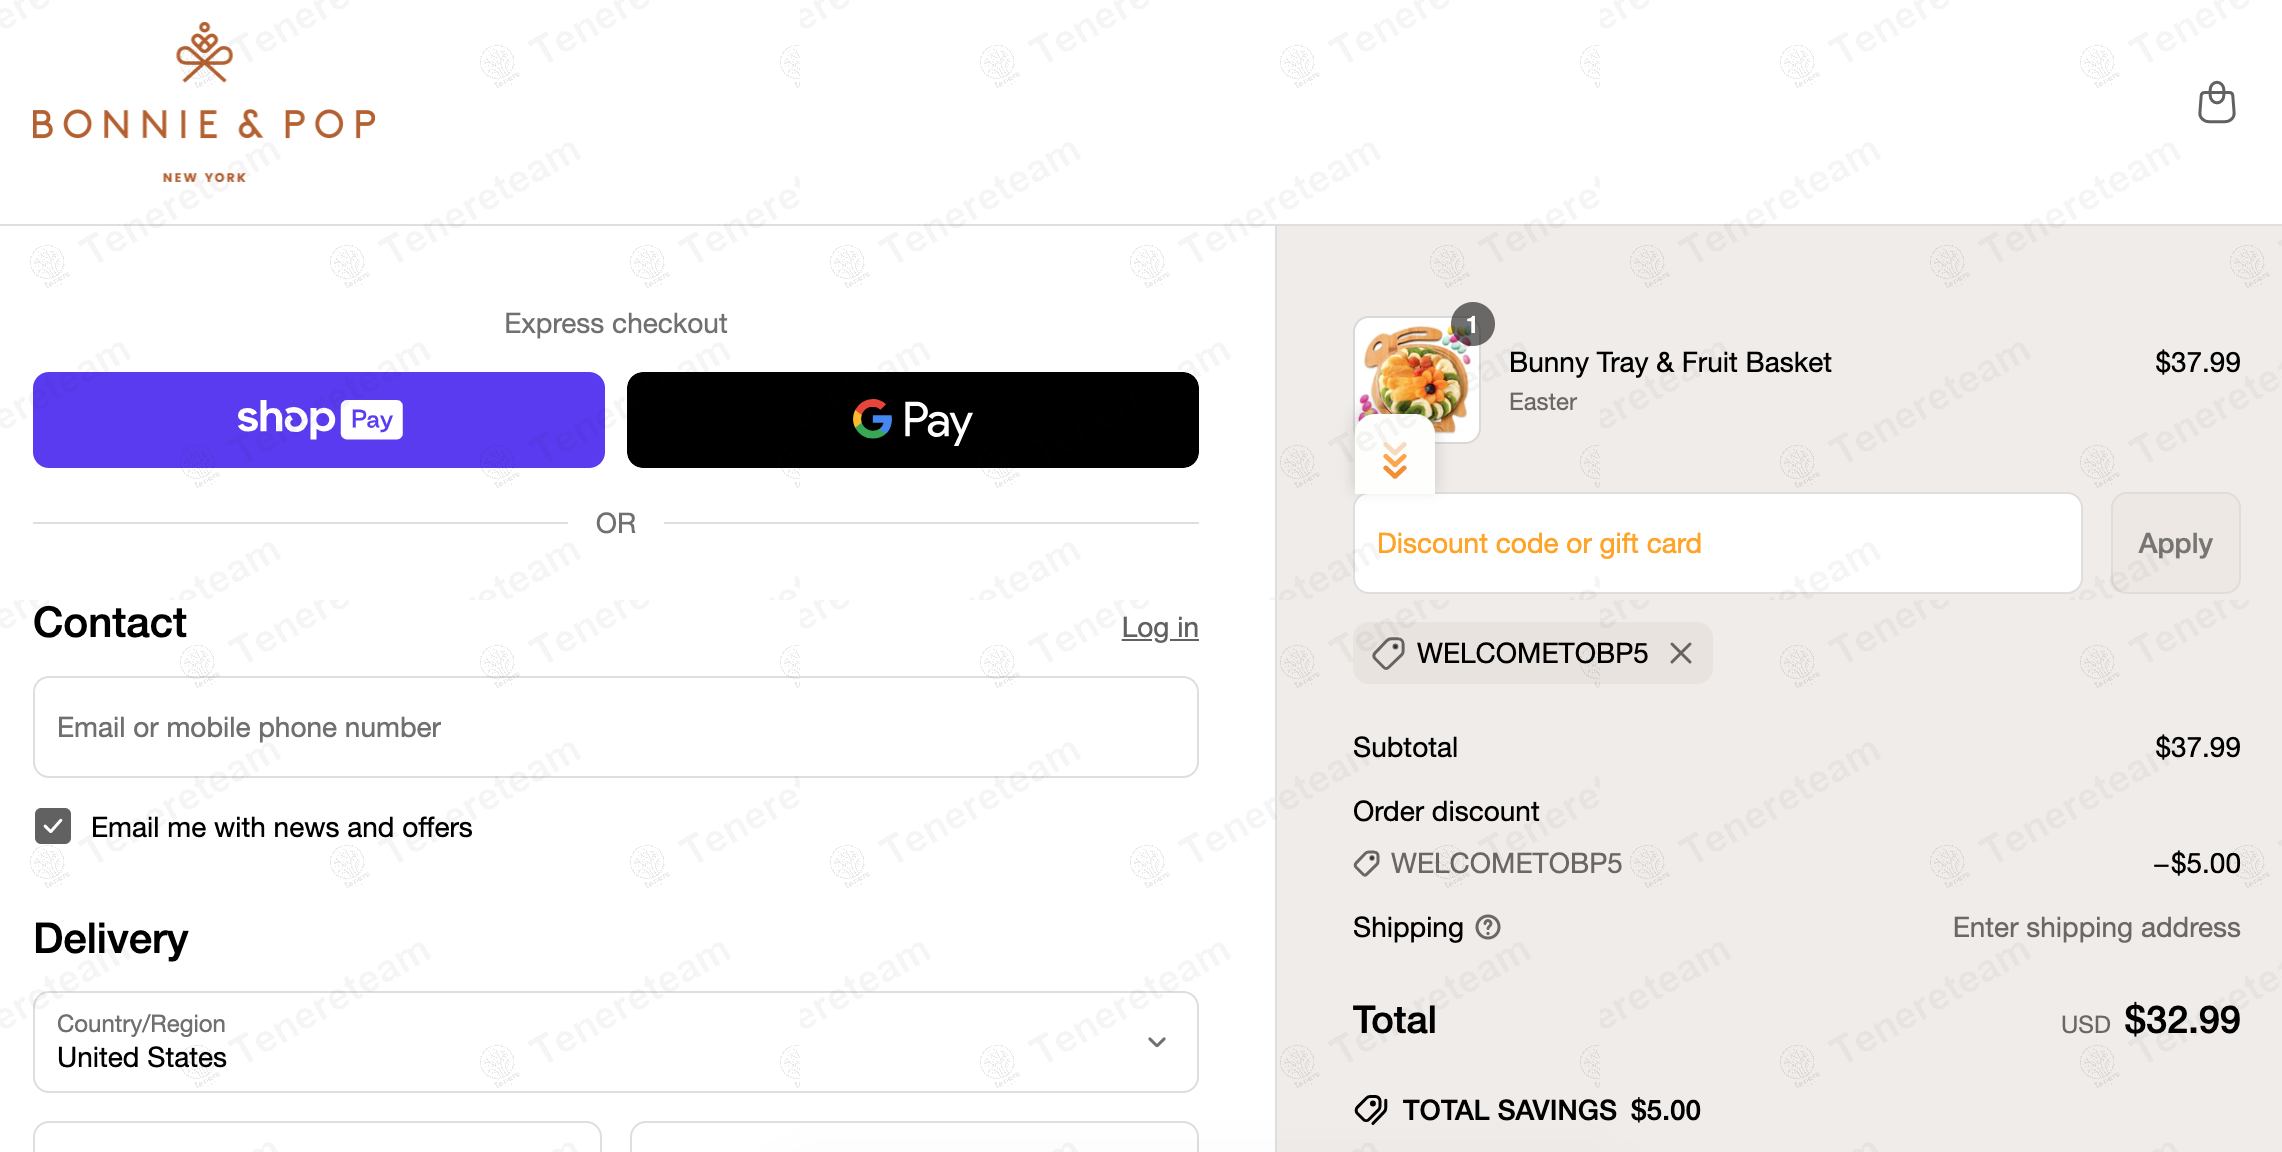Viewport: 2282px width, 1152px height.
Task: Click the Total Savings tag icon
Action: point(1370,1110)
